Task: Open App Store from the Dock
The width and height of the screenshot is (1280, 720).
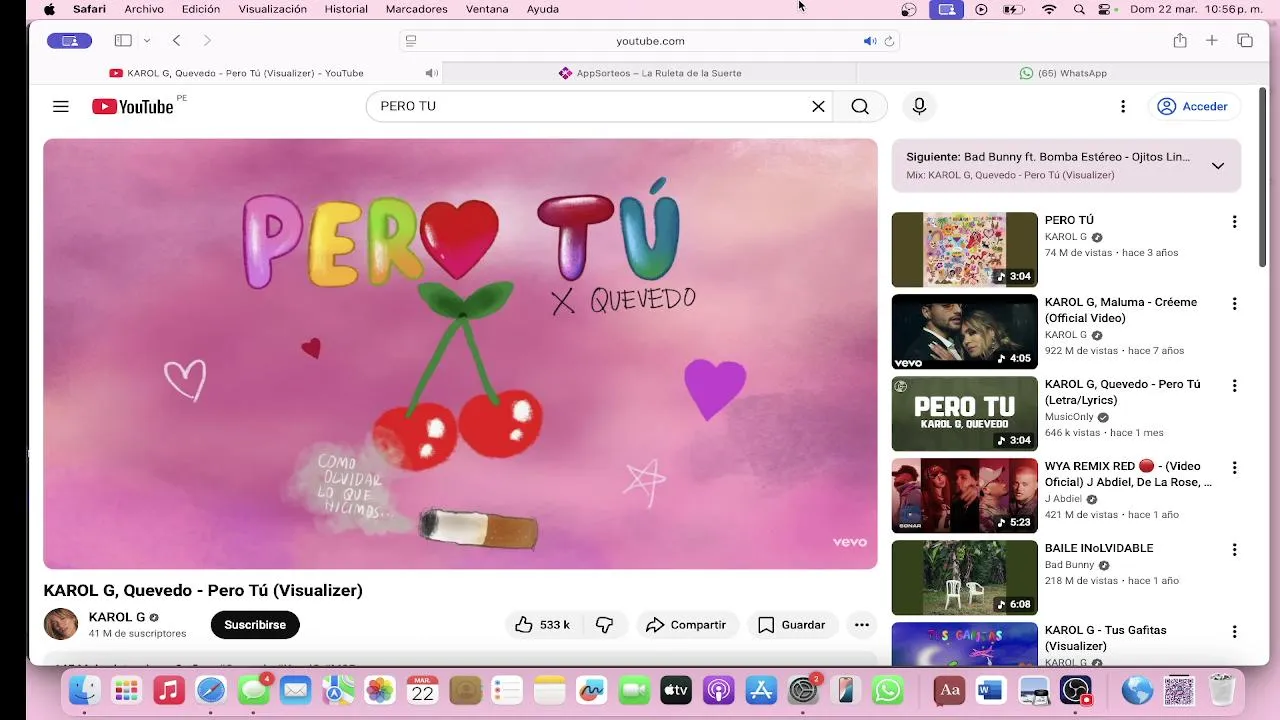Action: [762, 690]
